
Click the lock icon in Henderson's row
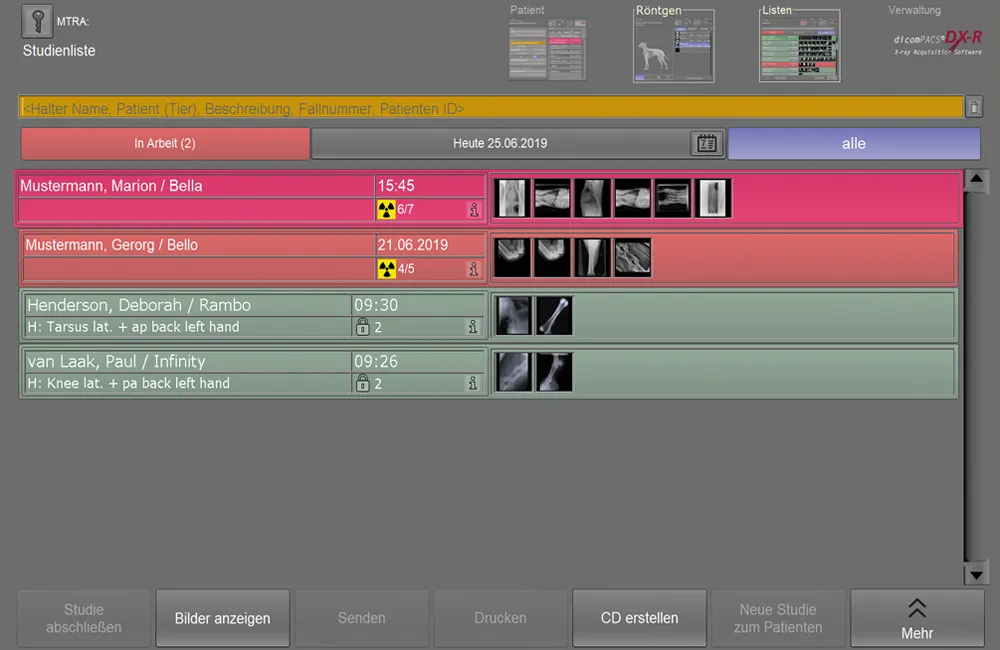click(x=363, y=327)
